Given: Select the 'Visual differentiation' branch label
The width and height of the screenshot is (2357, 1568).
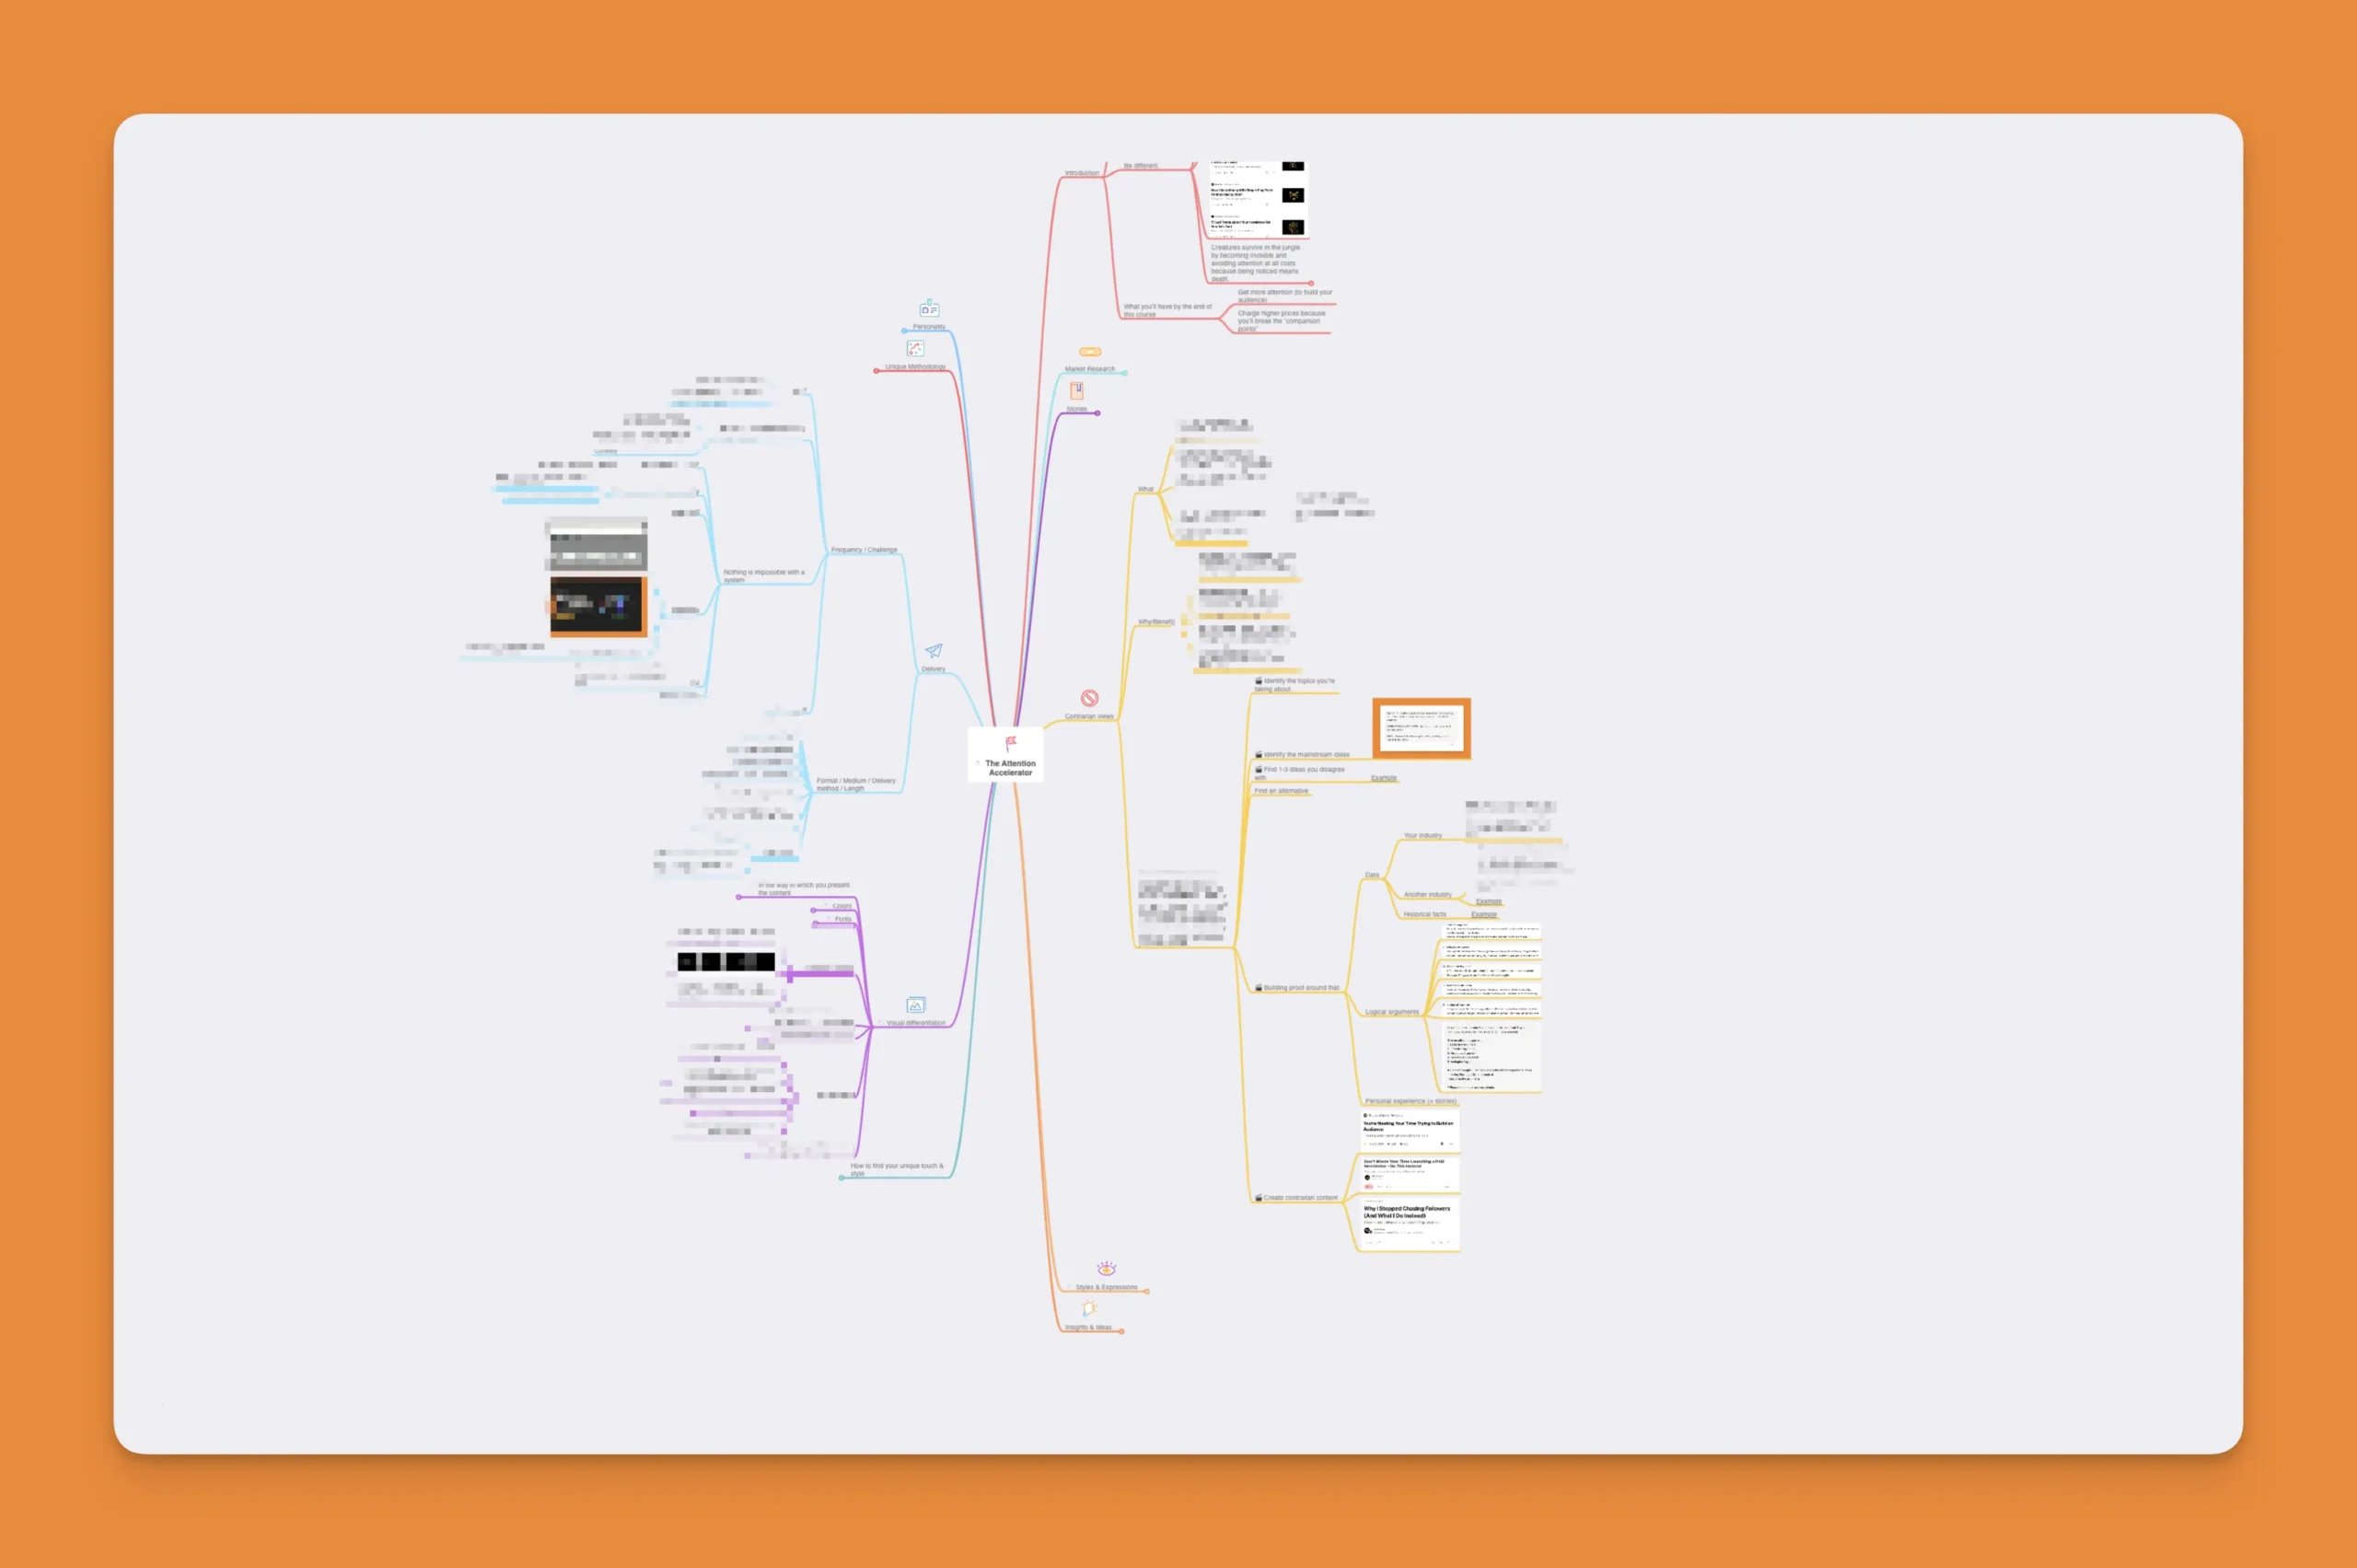Looking at the screenshot, I should 915,1023.
